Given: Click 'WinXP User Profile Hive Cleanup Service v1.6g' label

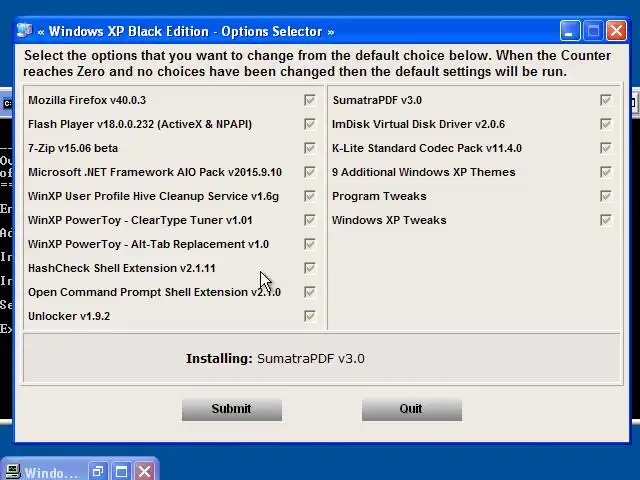Looking at the screenshot, I should (x=153, y=196).
